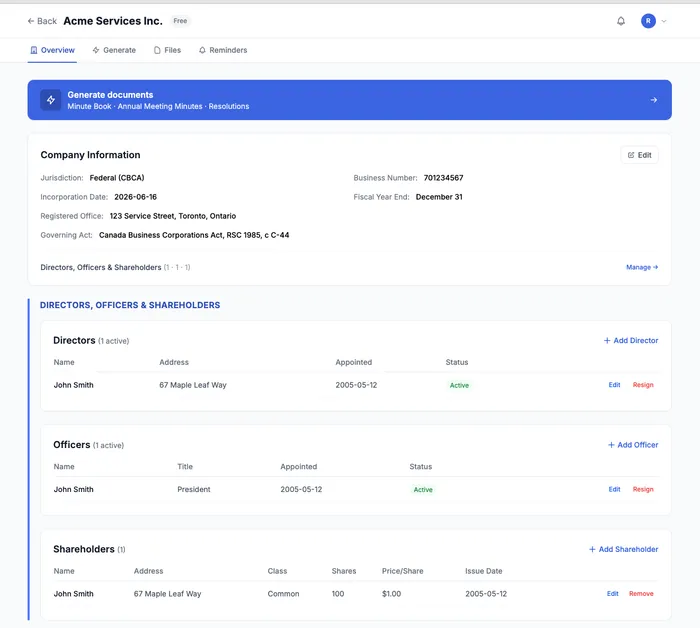Click the Common share class cell

click(x=283, y=594)
